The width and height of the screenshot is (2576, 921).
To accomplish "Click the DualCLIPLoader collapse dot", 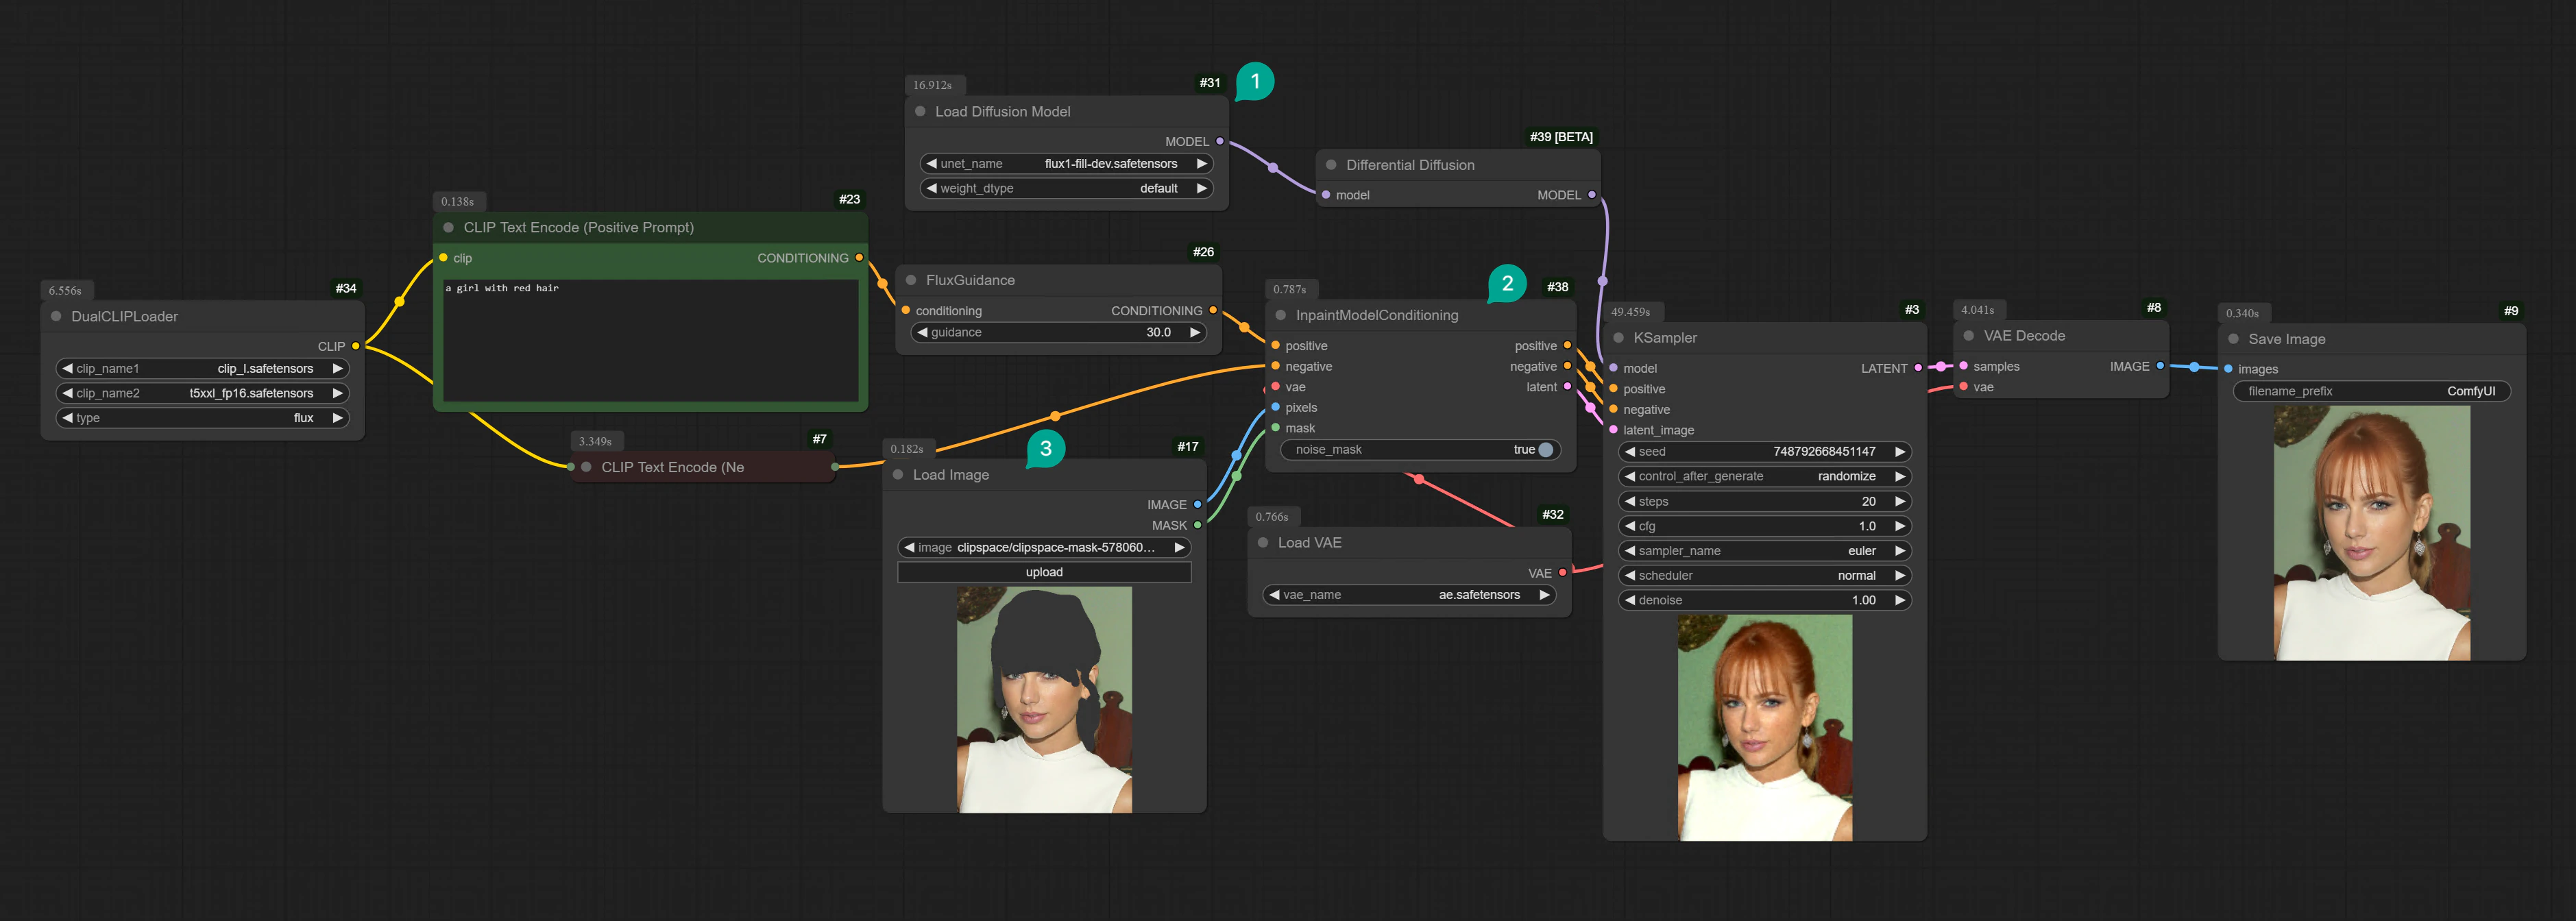I will [x=56, y=316].
